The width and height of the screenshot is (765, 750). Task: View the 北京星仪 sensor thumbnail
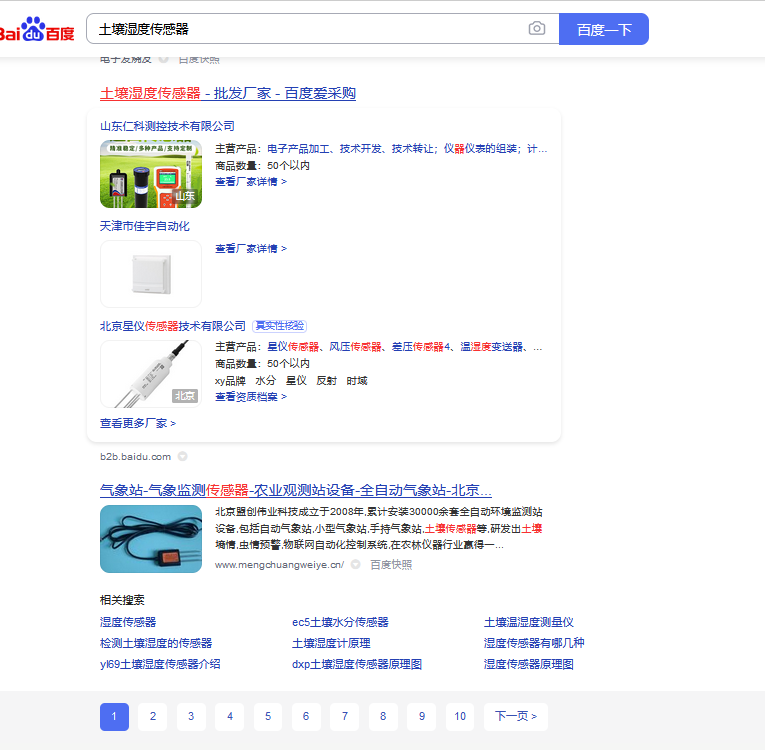(151, 374)
